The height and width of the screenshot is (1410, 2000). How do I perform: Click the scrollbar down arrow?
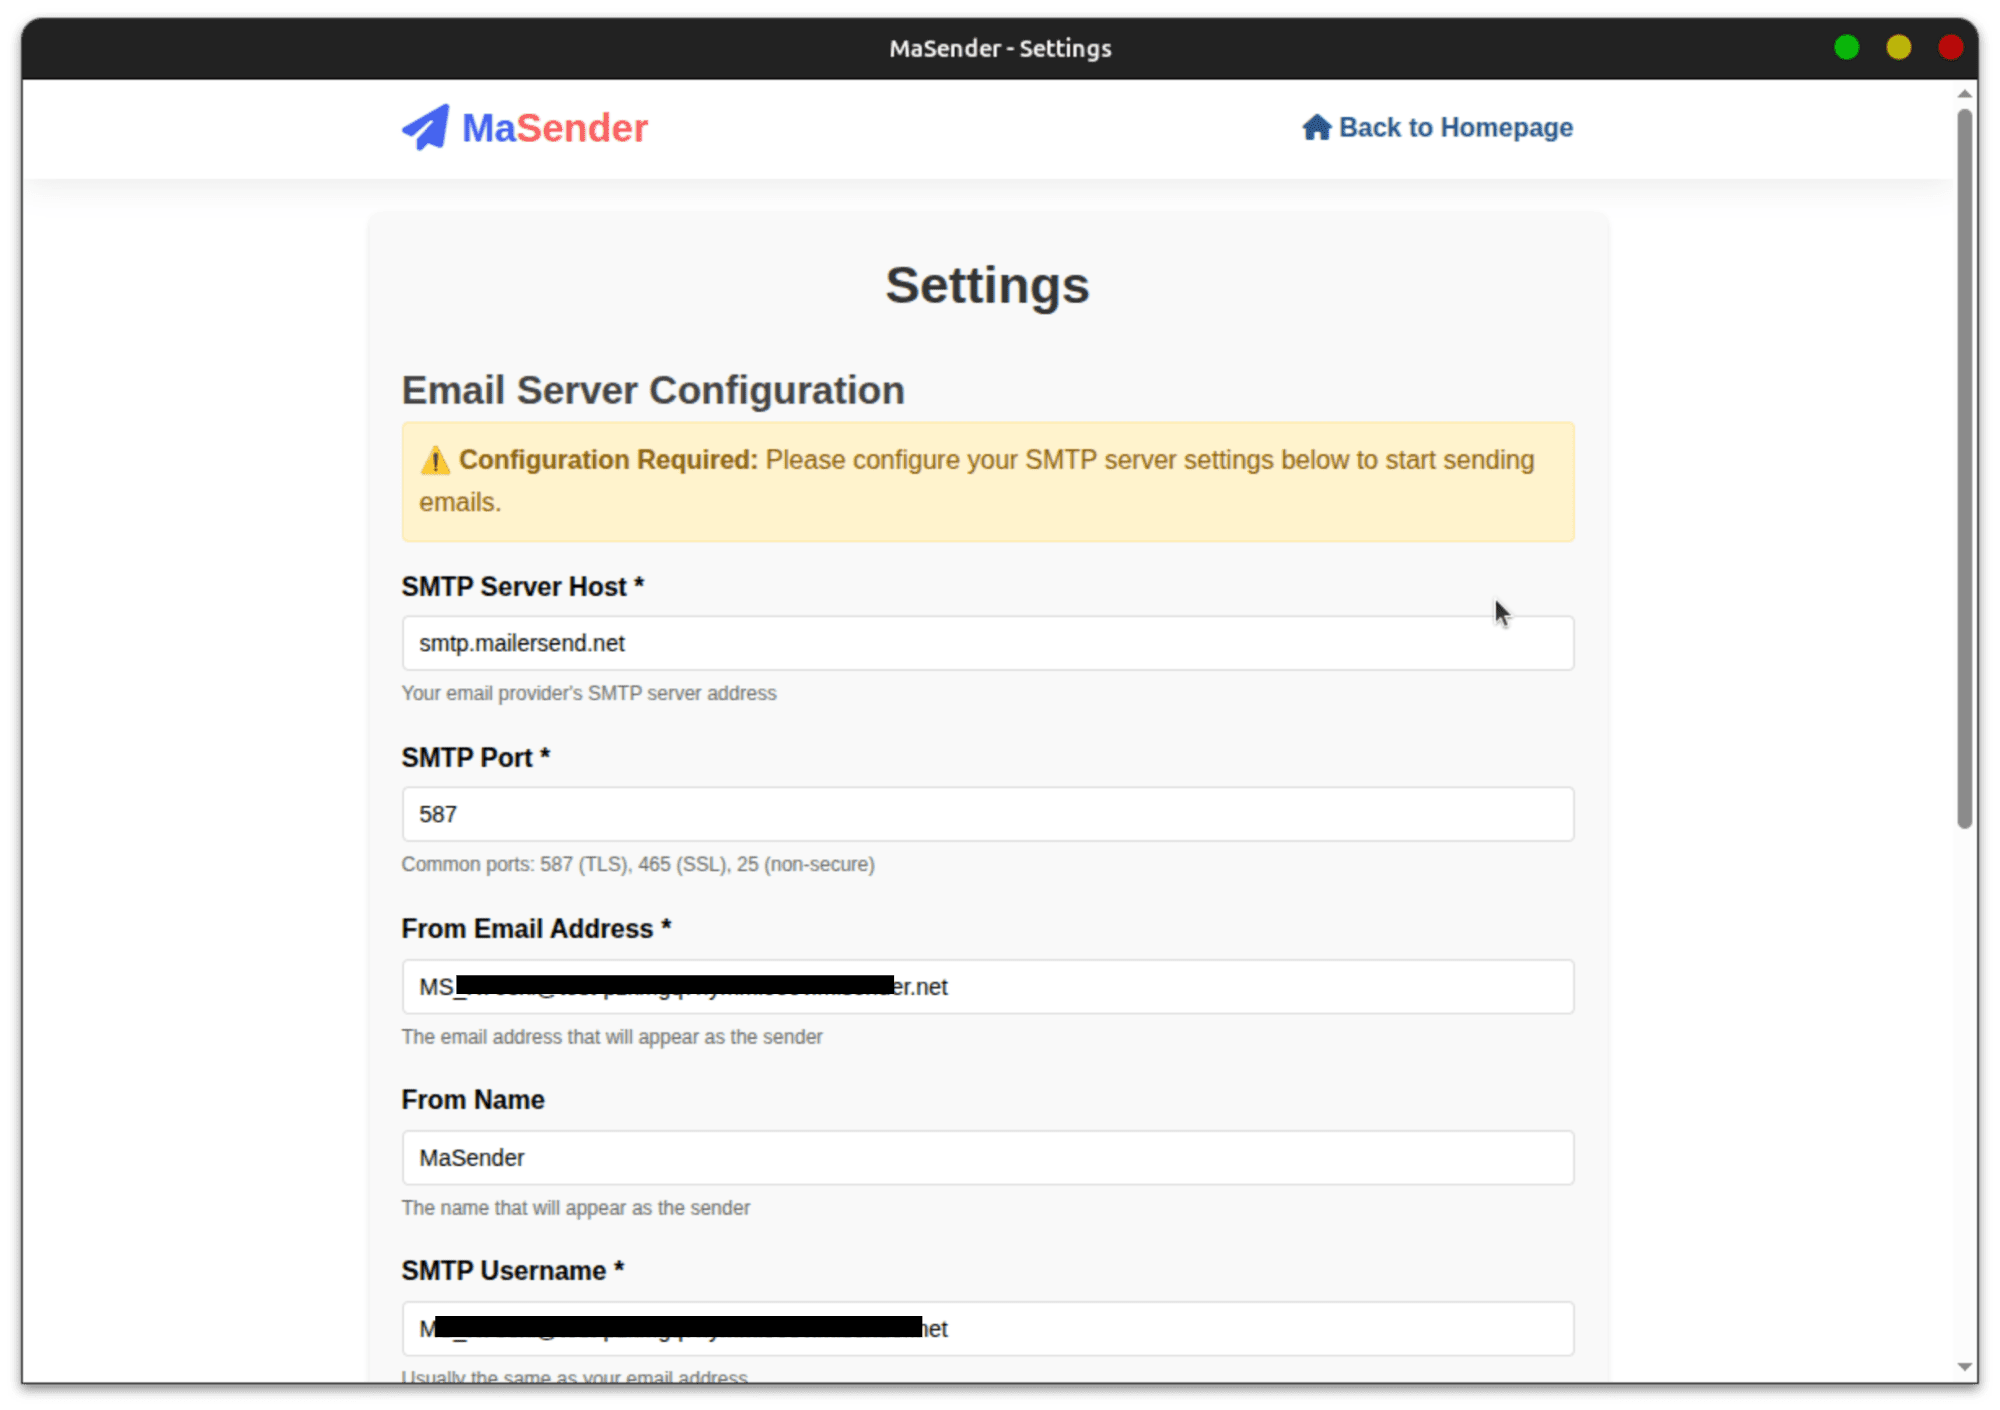(x=1965, y=1367)
